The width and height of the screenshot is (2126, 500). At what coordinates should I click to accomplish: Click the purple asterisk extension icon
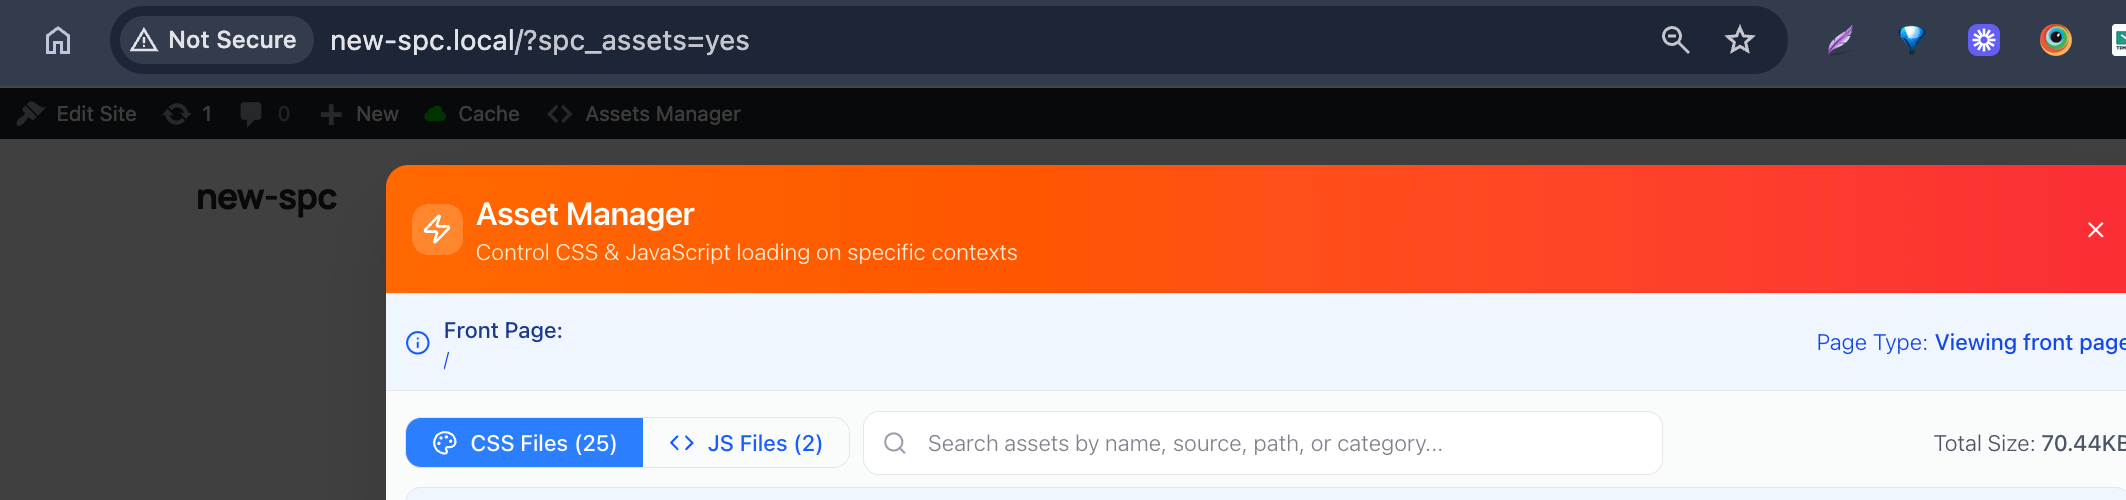click(1983, 40)
